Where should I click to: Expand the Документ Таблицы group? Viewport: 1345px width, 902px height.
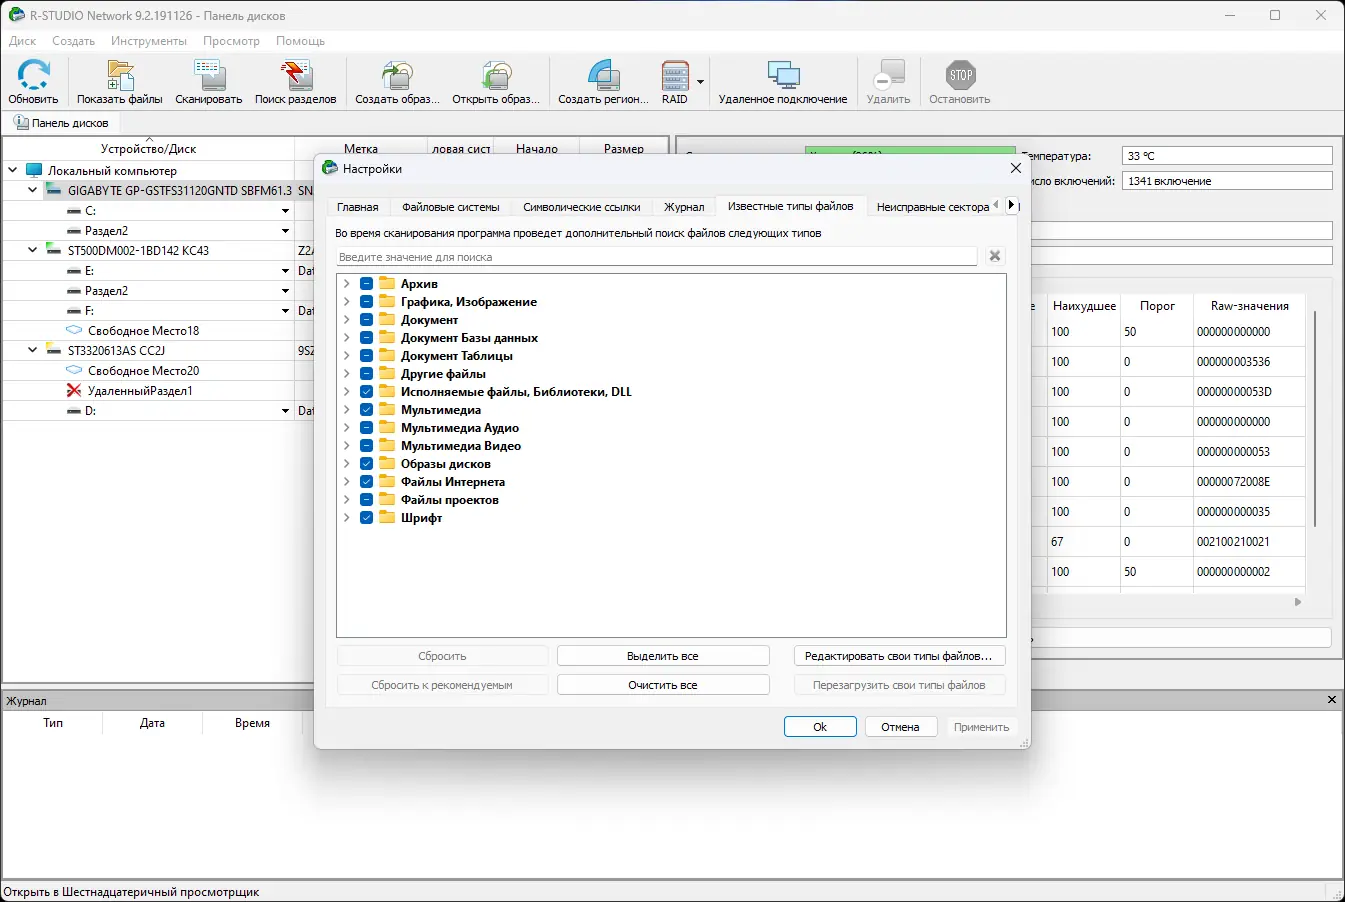click(347, 356)
